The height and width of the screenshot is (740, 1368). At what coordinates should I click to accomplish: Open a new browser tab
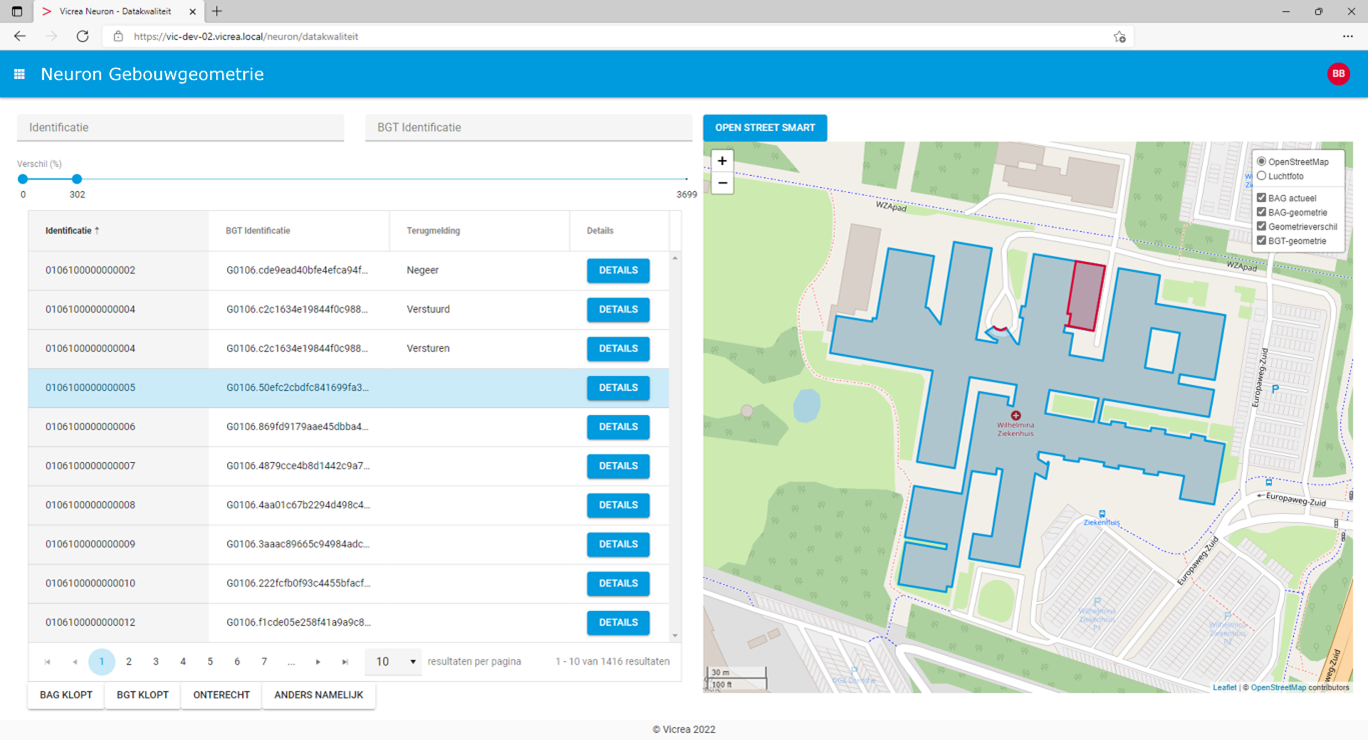click(x=217, y=11)
